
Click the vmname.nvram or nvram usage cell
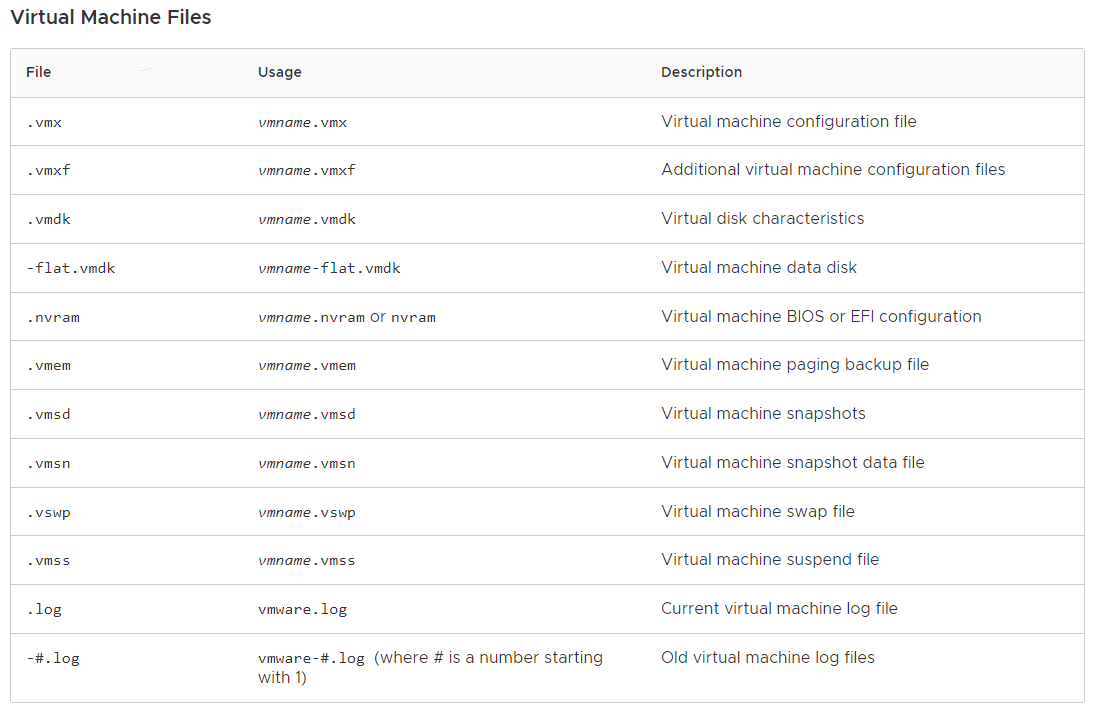coord(346,317)
